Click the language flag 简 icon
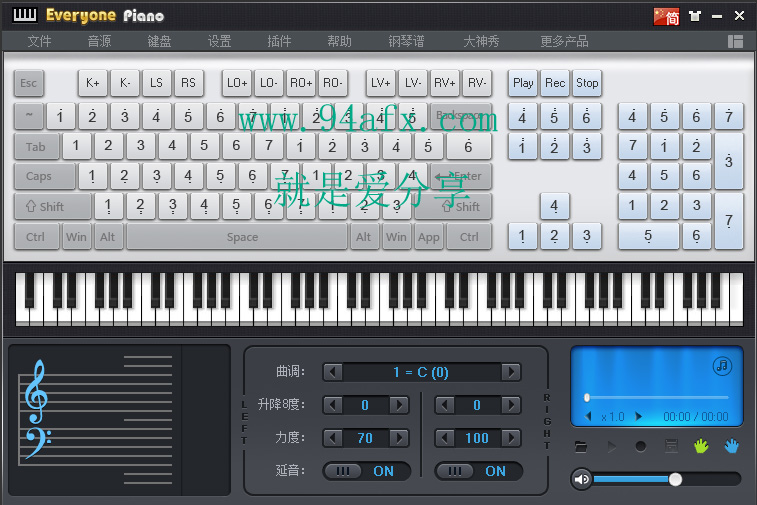 (x=666, y=16)
